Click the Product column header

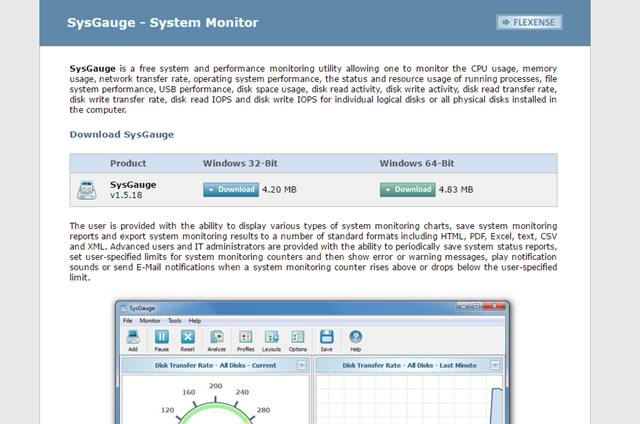click(x=128, y=164)
